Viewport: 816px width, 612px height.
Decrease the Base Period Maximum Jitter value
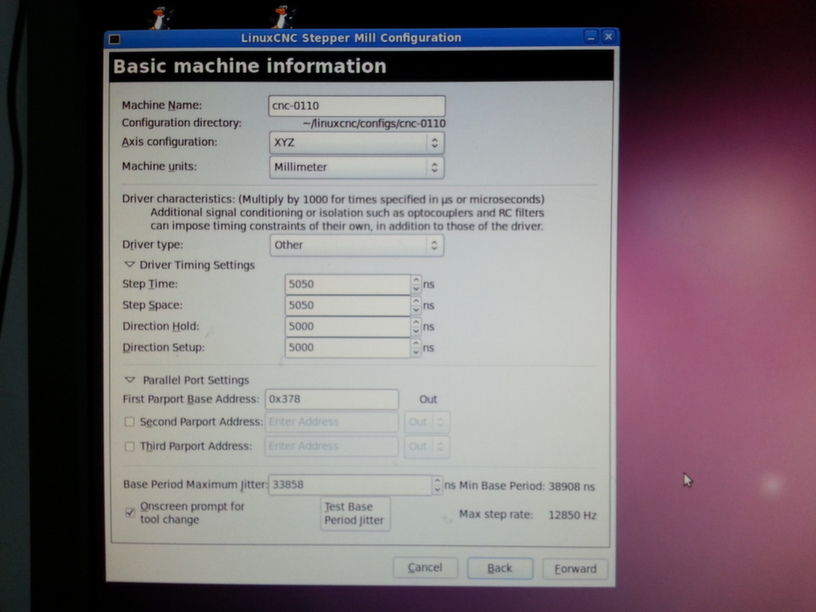[x=437, y=490]
